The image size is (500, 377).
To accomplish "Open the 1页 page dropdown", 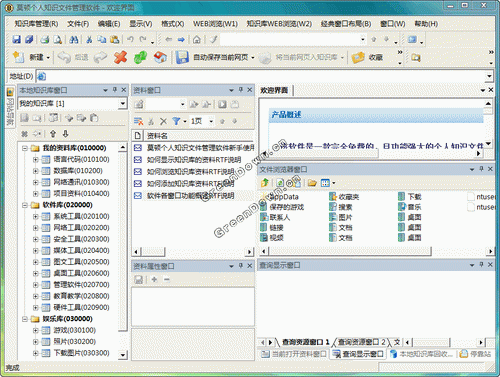I will pyautogui.click(x=211, y=121).
